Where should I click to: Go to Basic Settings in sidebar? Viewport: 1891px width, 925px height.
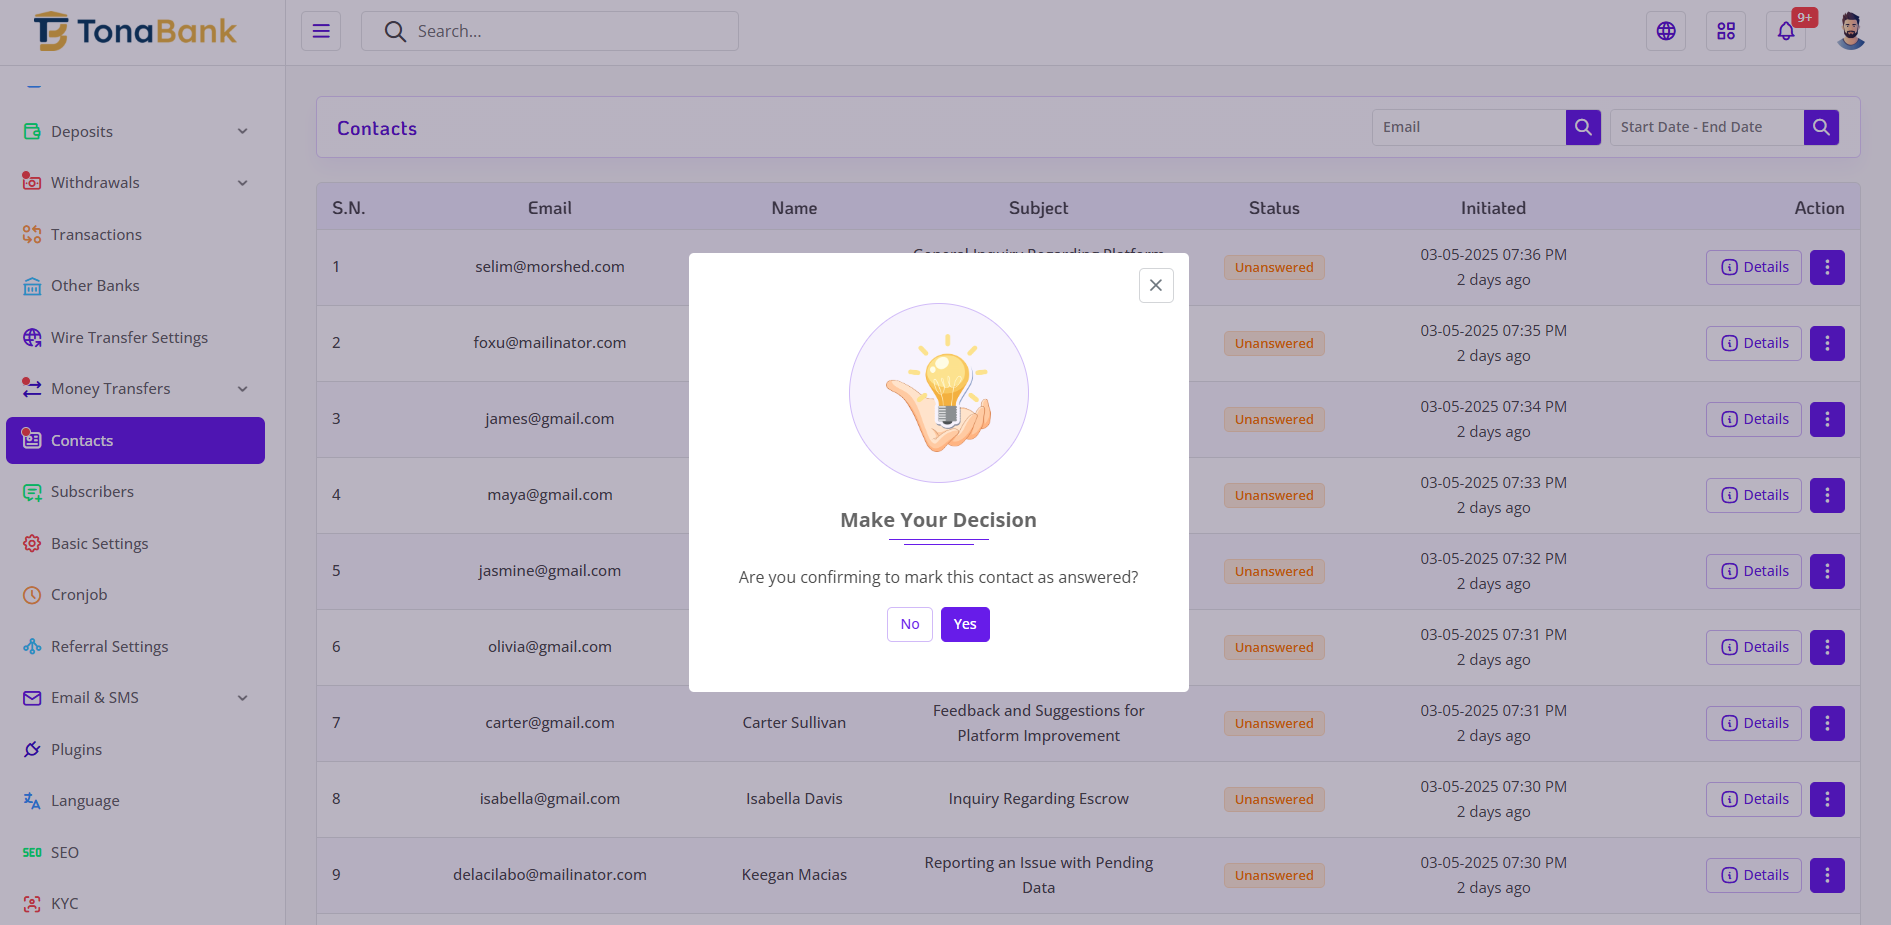point(99,543)
